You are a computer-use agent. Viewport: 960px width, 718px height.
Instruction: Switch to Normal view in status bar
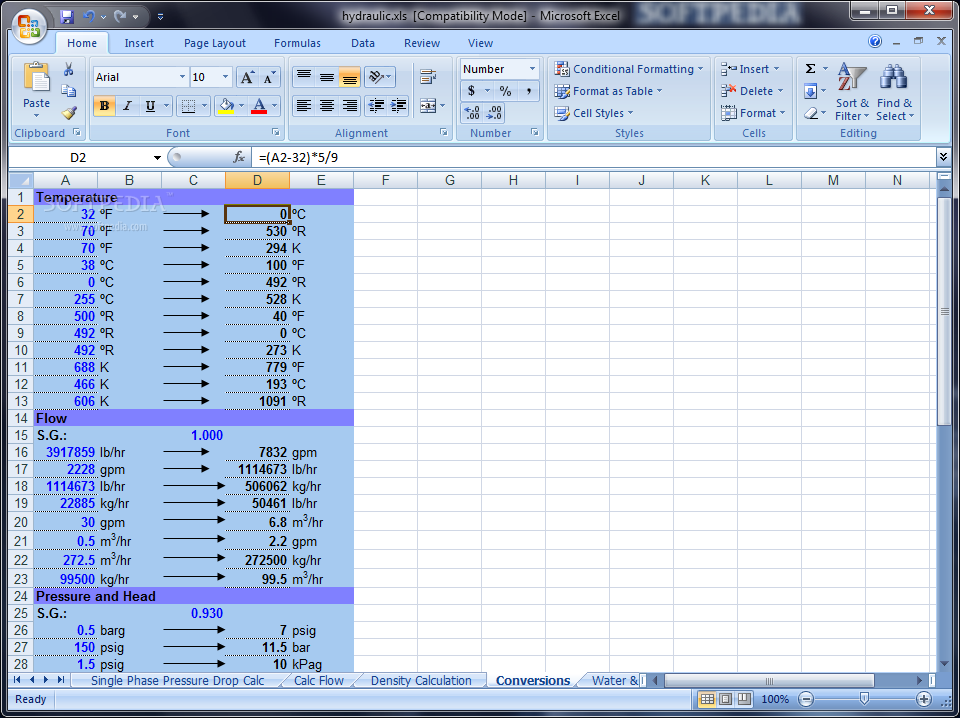click(707, 699)
